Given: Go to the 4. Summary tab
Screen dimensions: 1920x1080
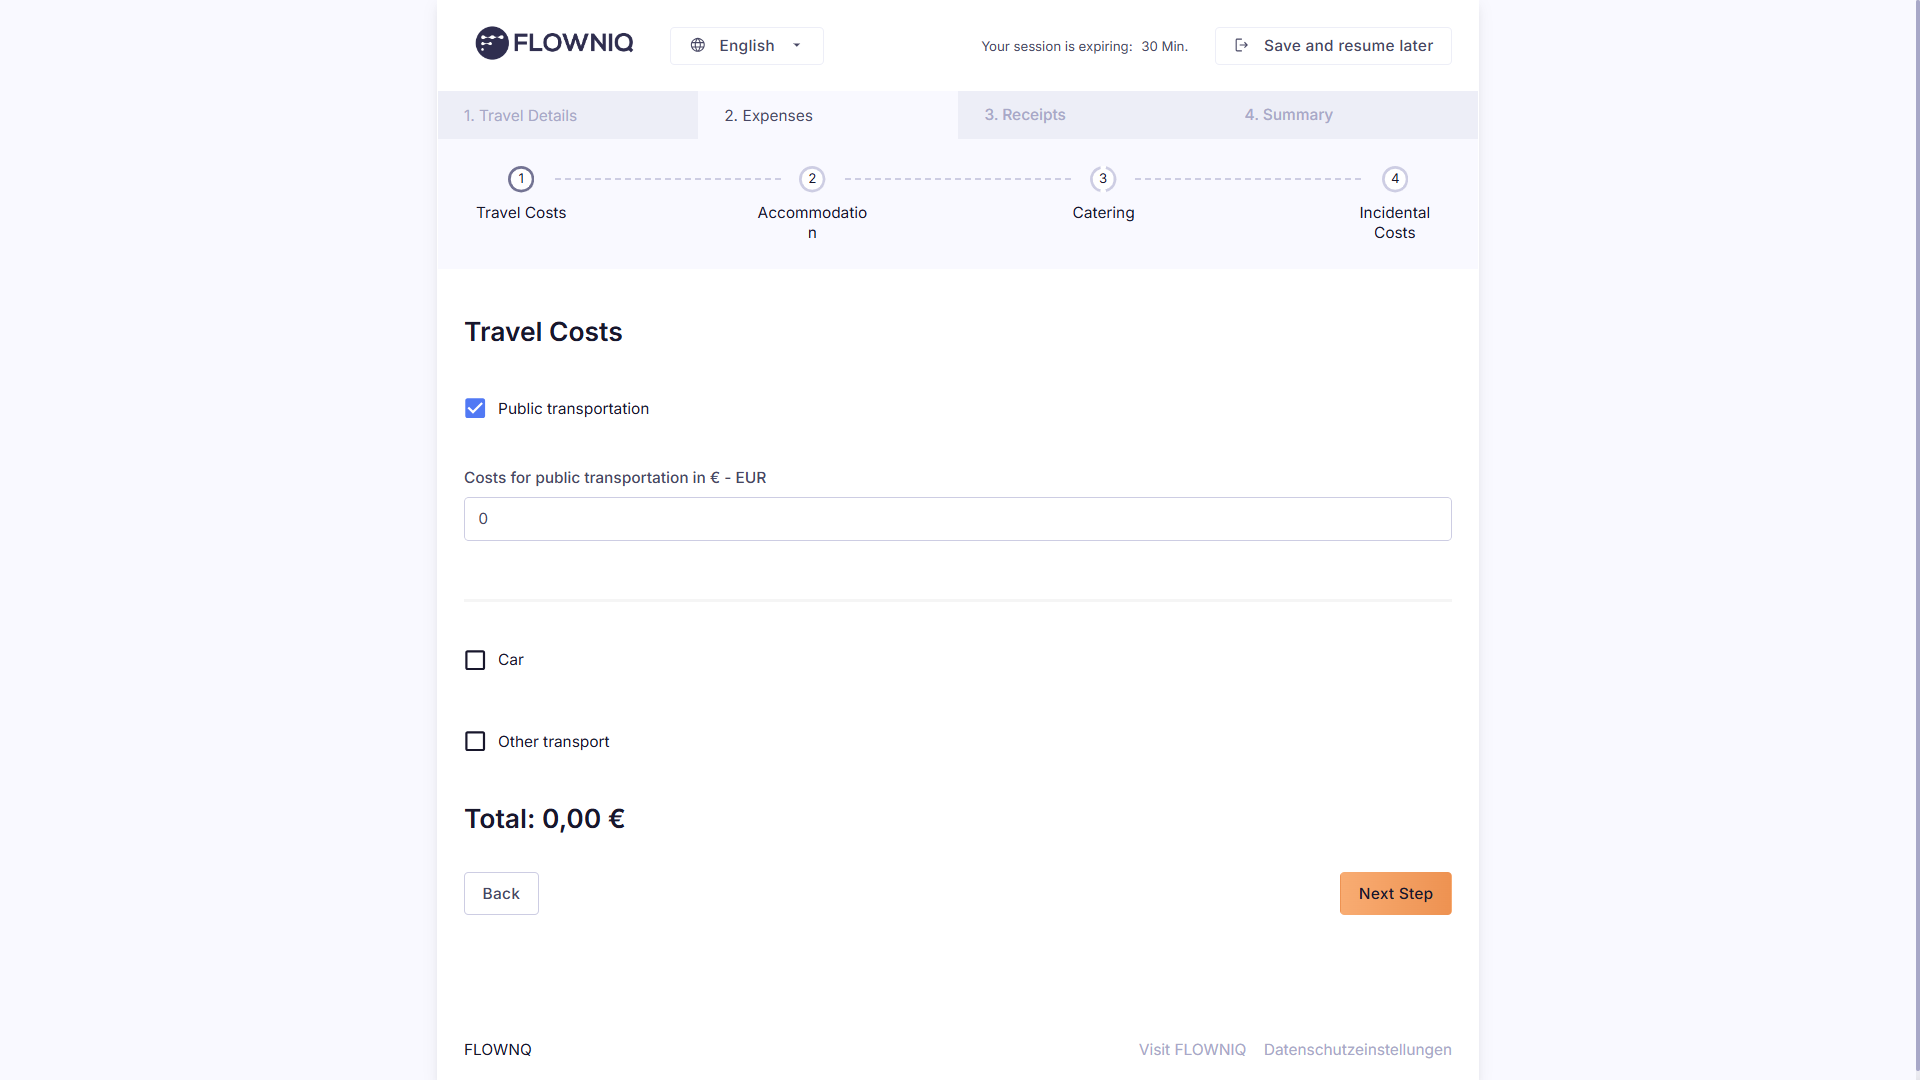Looking at the screenshot, I should coord(1288,115).
